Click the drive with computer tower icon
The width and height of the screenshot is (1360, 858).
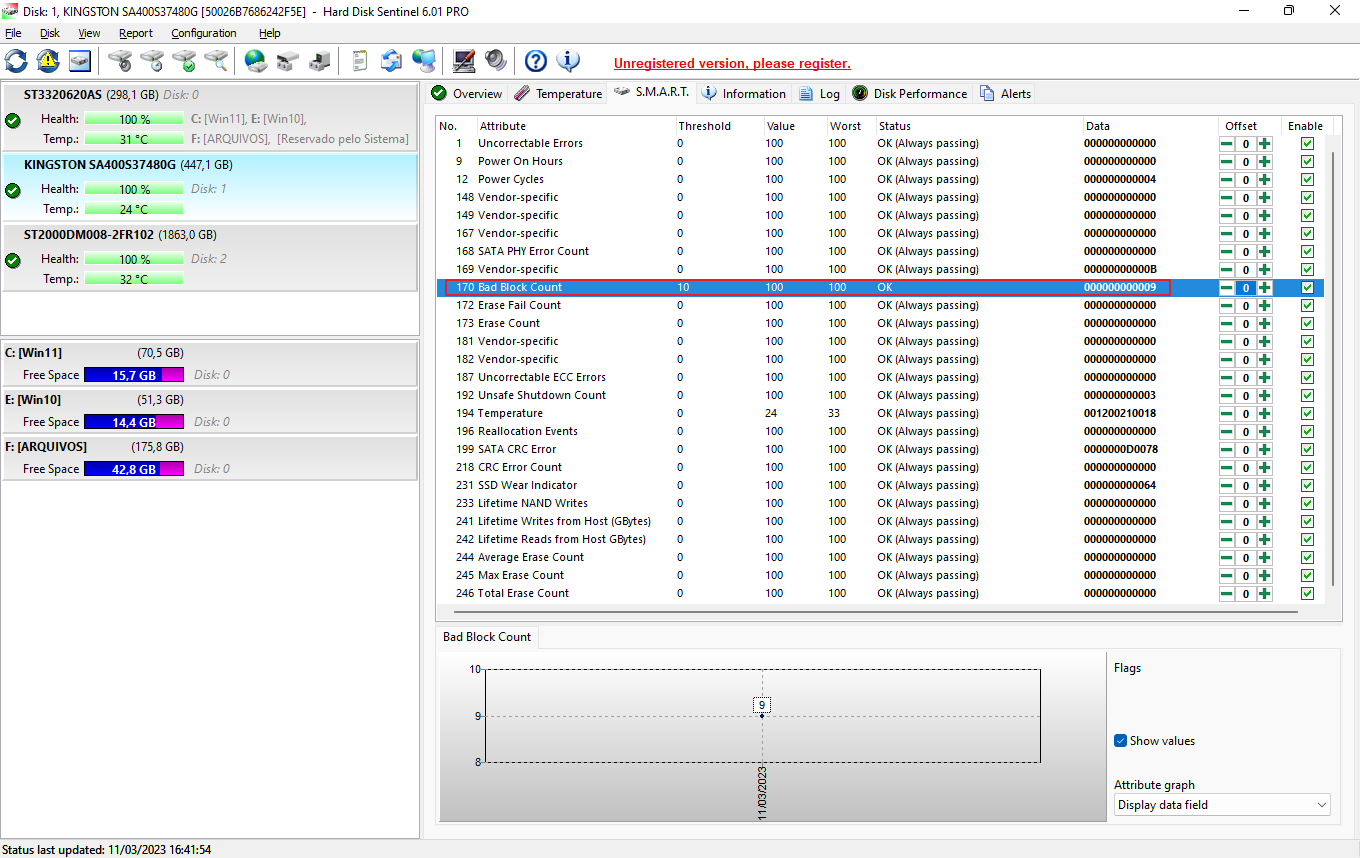click(320, 61)
